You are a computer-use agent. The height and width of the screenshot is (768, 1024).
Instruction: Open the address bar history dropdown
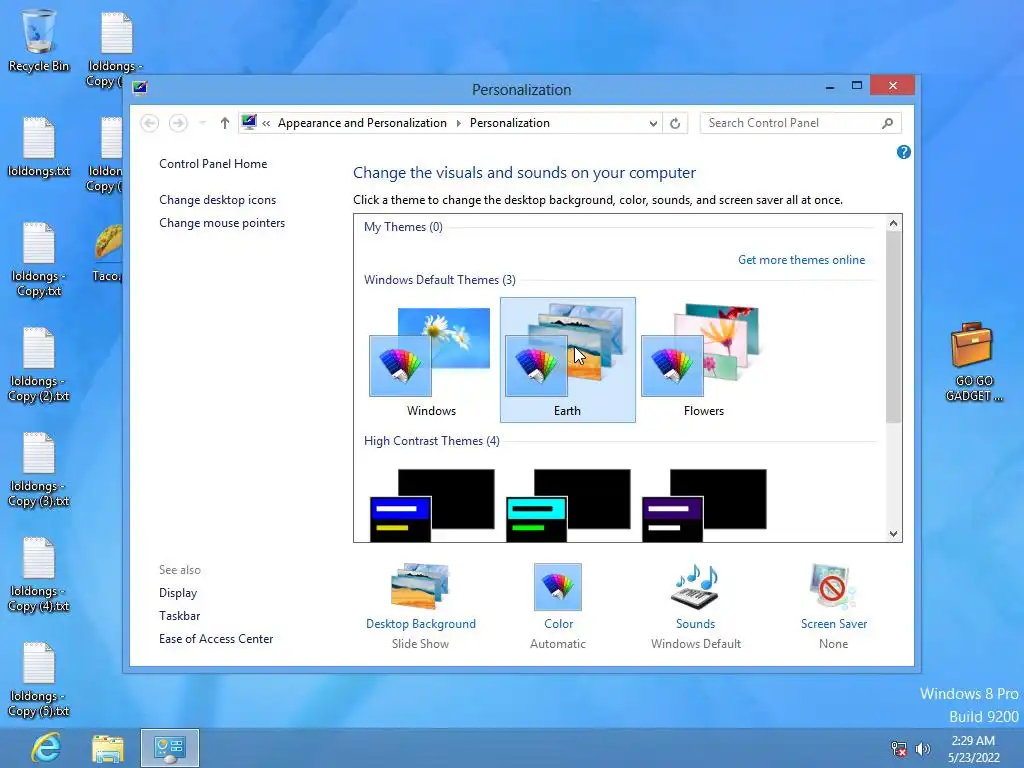coord(652,123)
